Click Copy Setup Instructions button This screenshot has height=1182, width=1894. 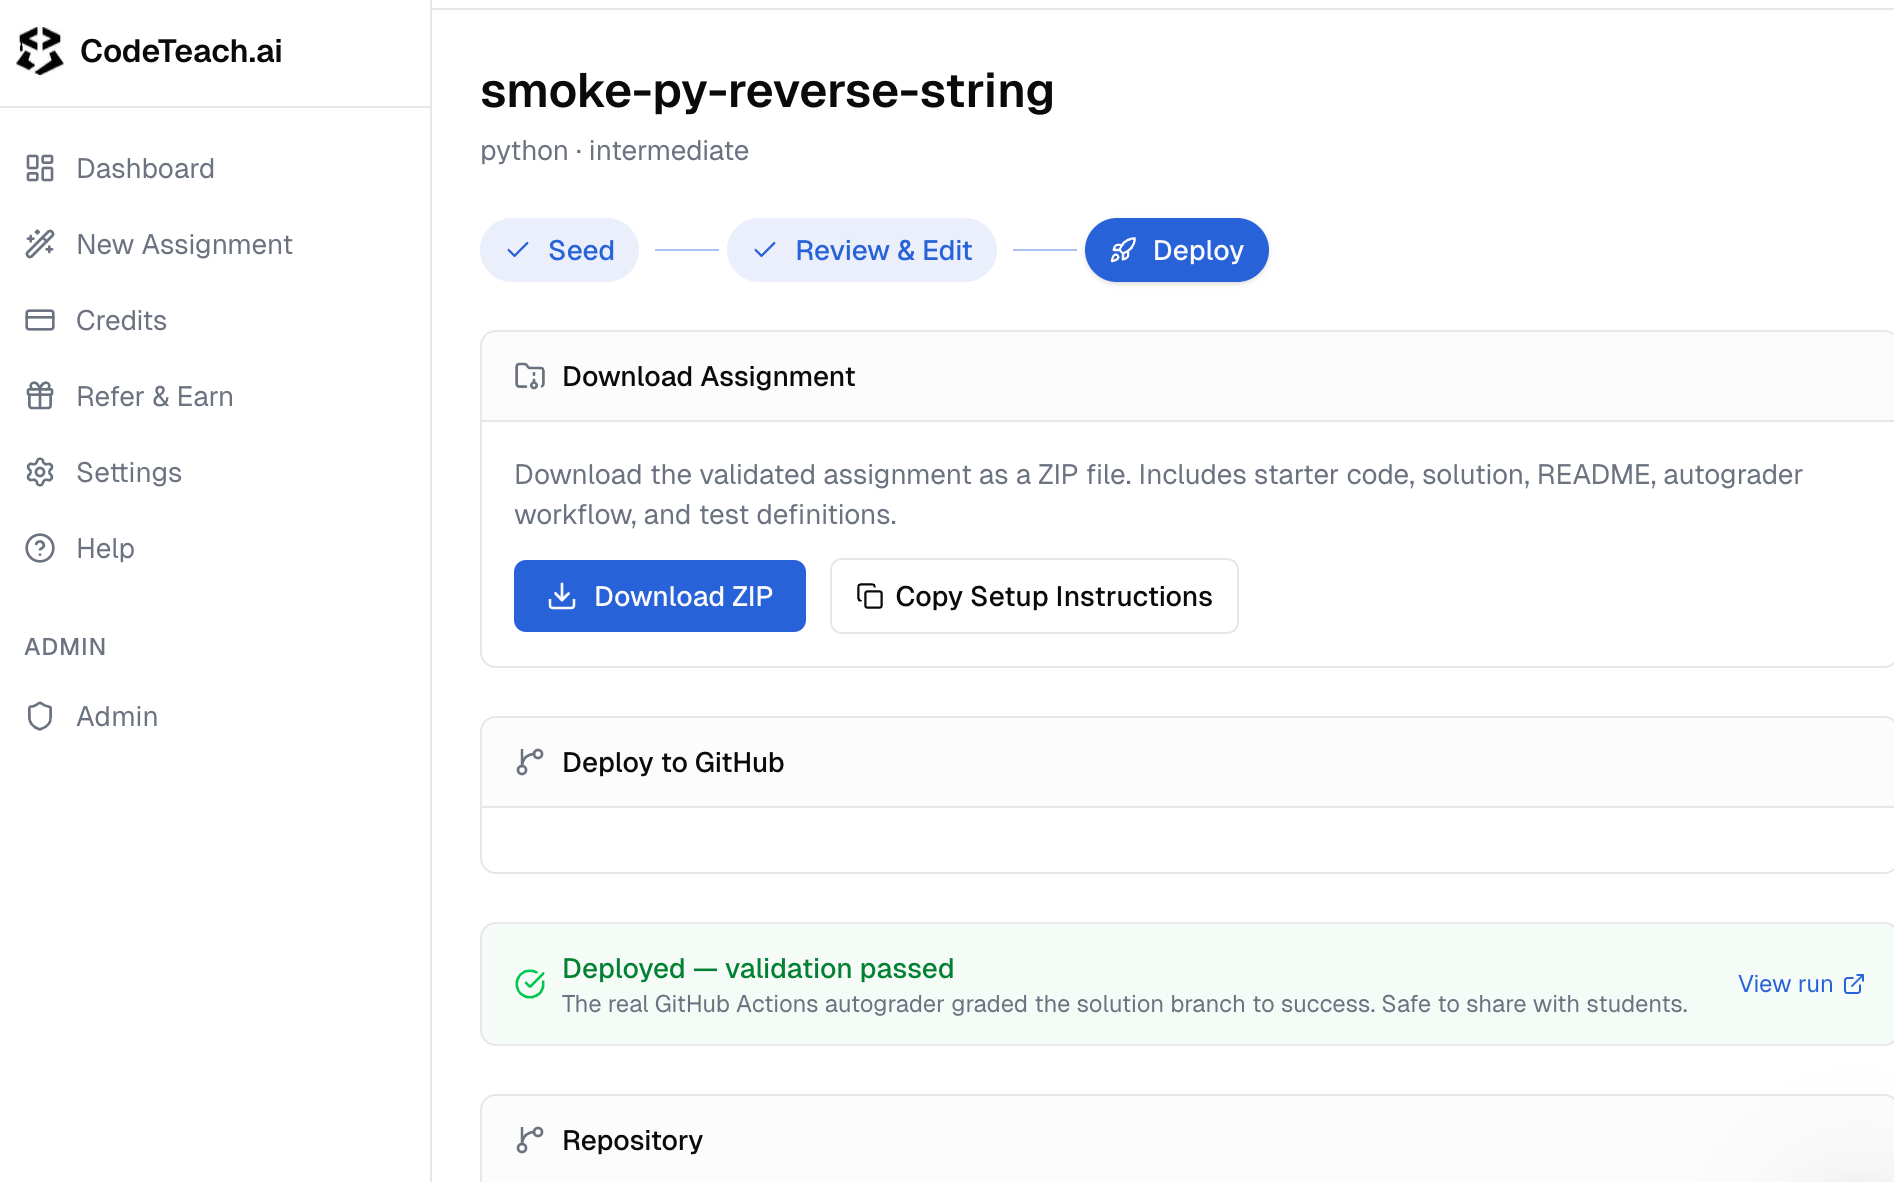[x=1034, y=596]
